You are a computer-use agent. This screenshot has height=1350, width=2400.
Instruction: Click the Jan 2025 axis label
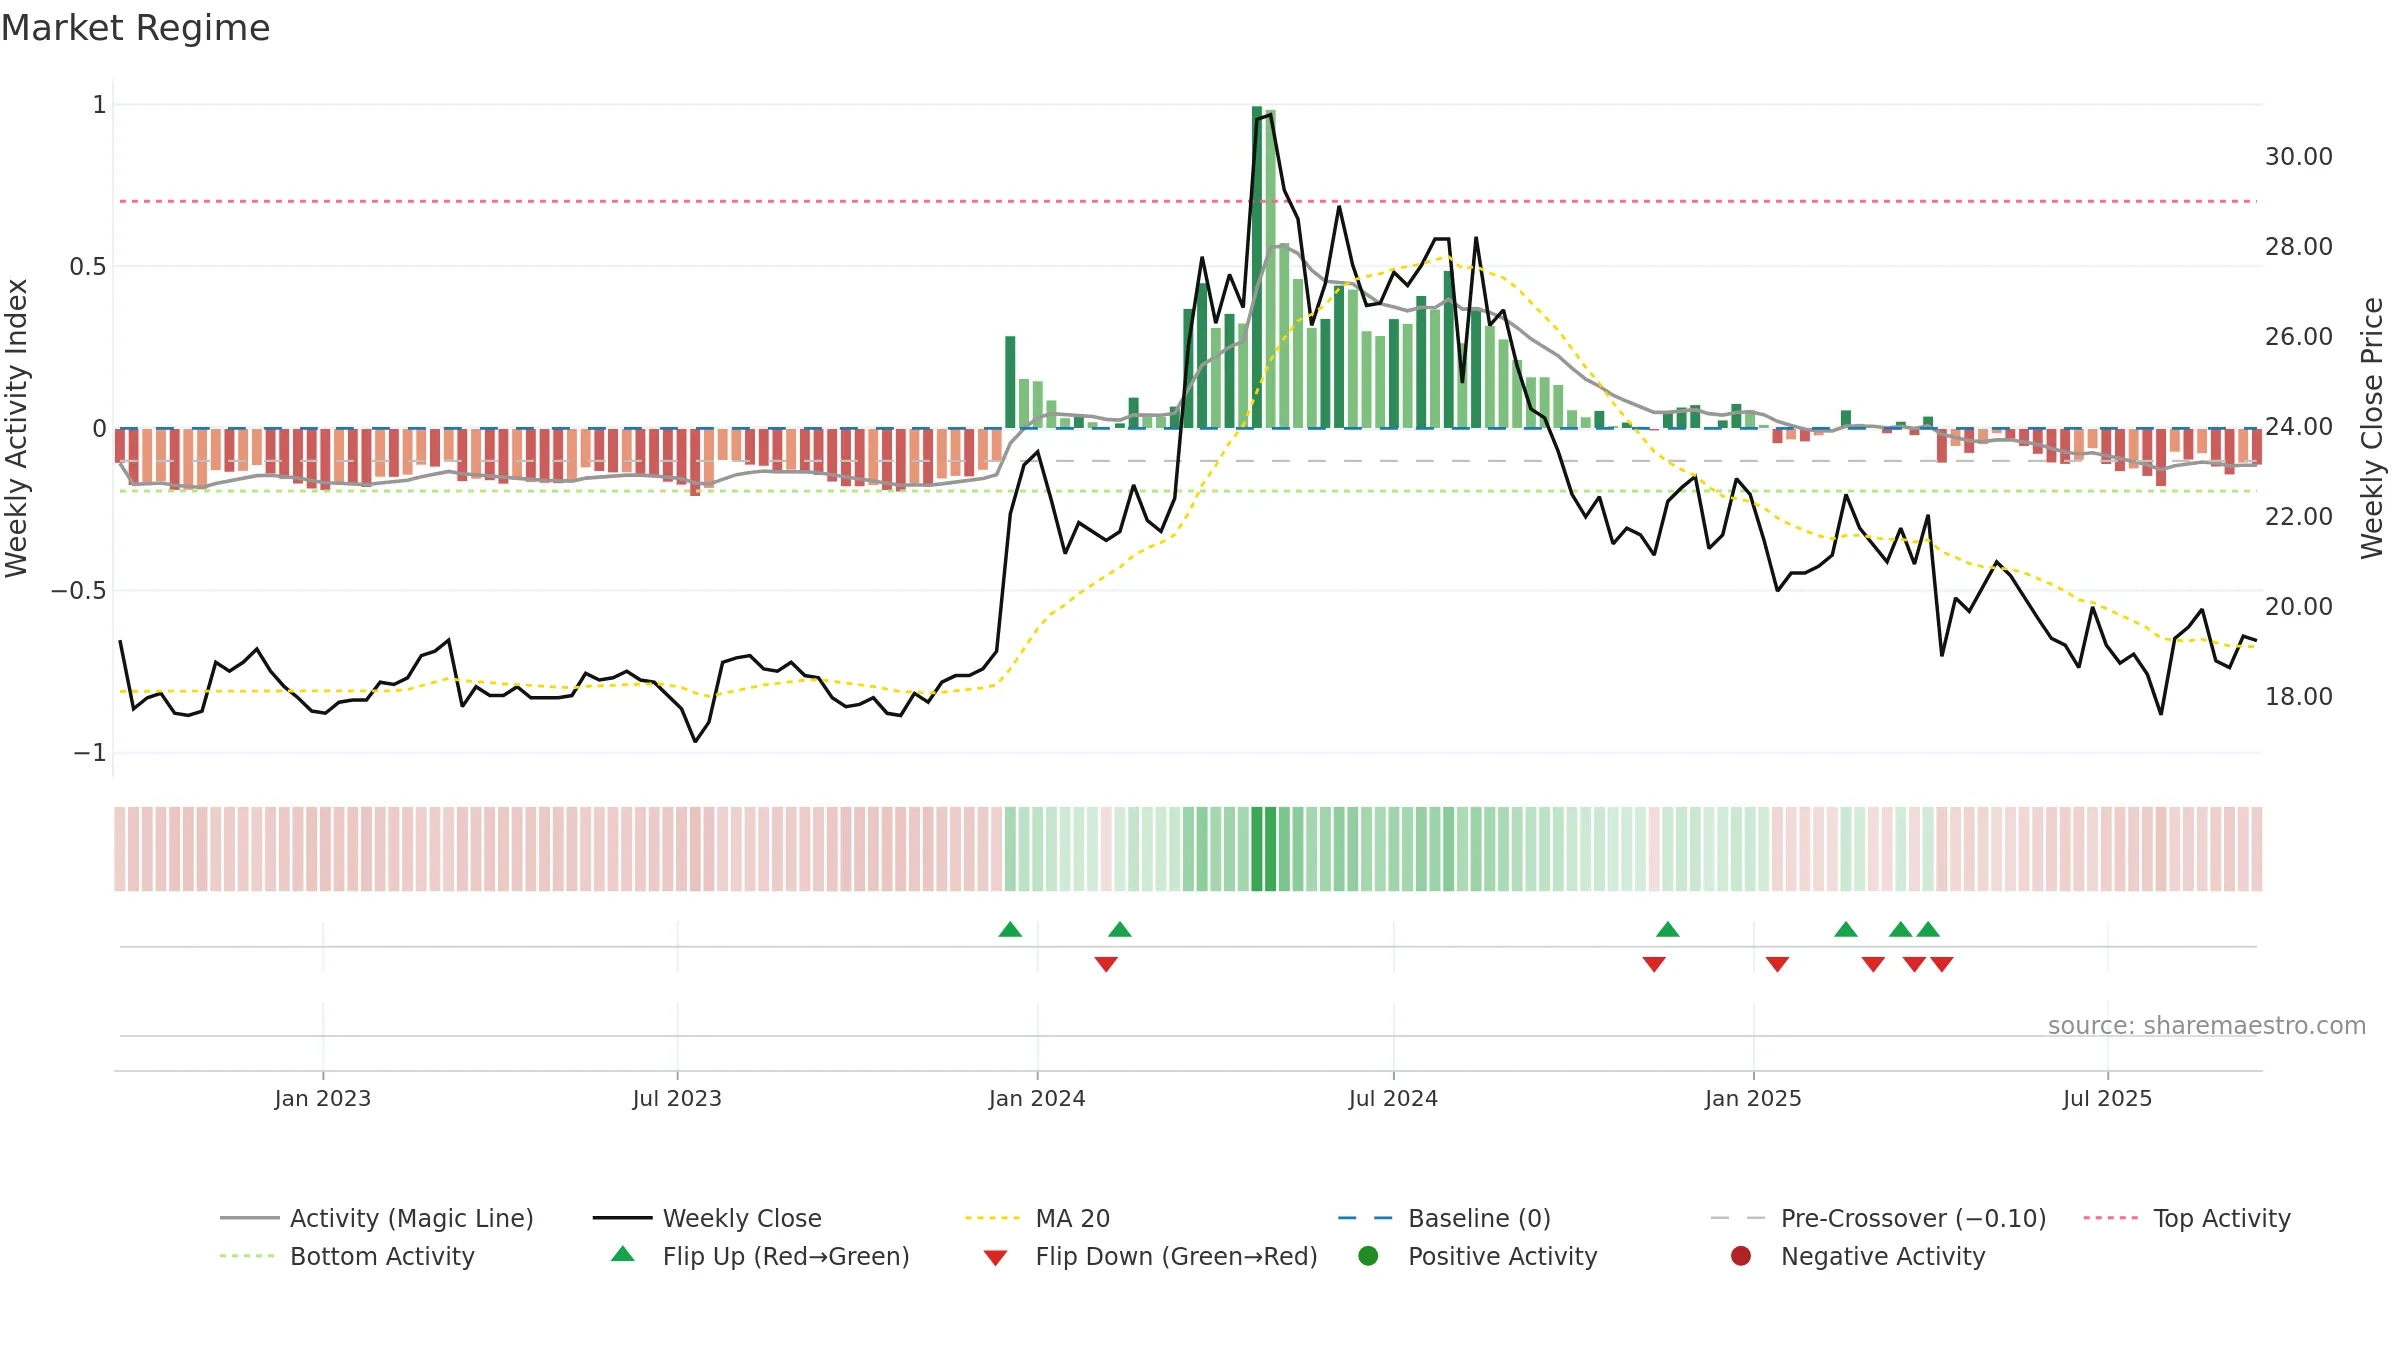point(1753,1098)
